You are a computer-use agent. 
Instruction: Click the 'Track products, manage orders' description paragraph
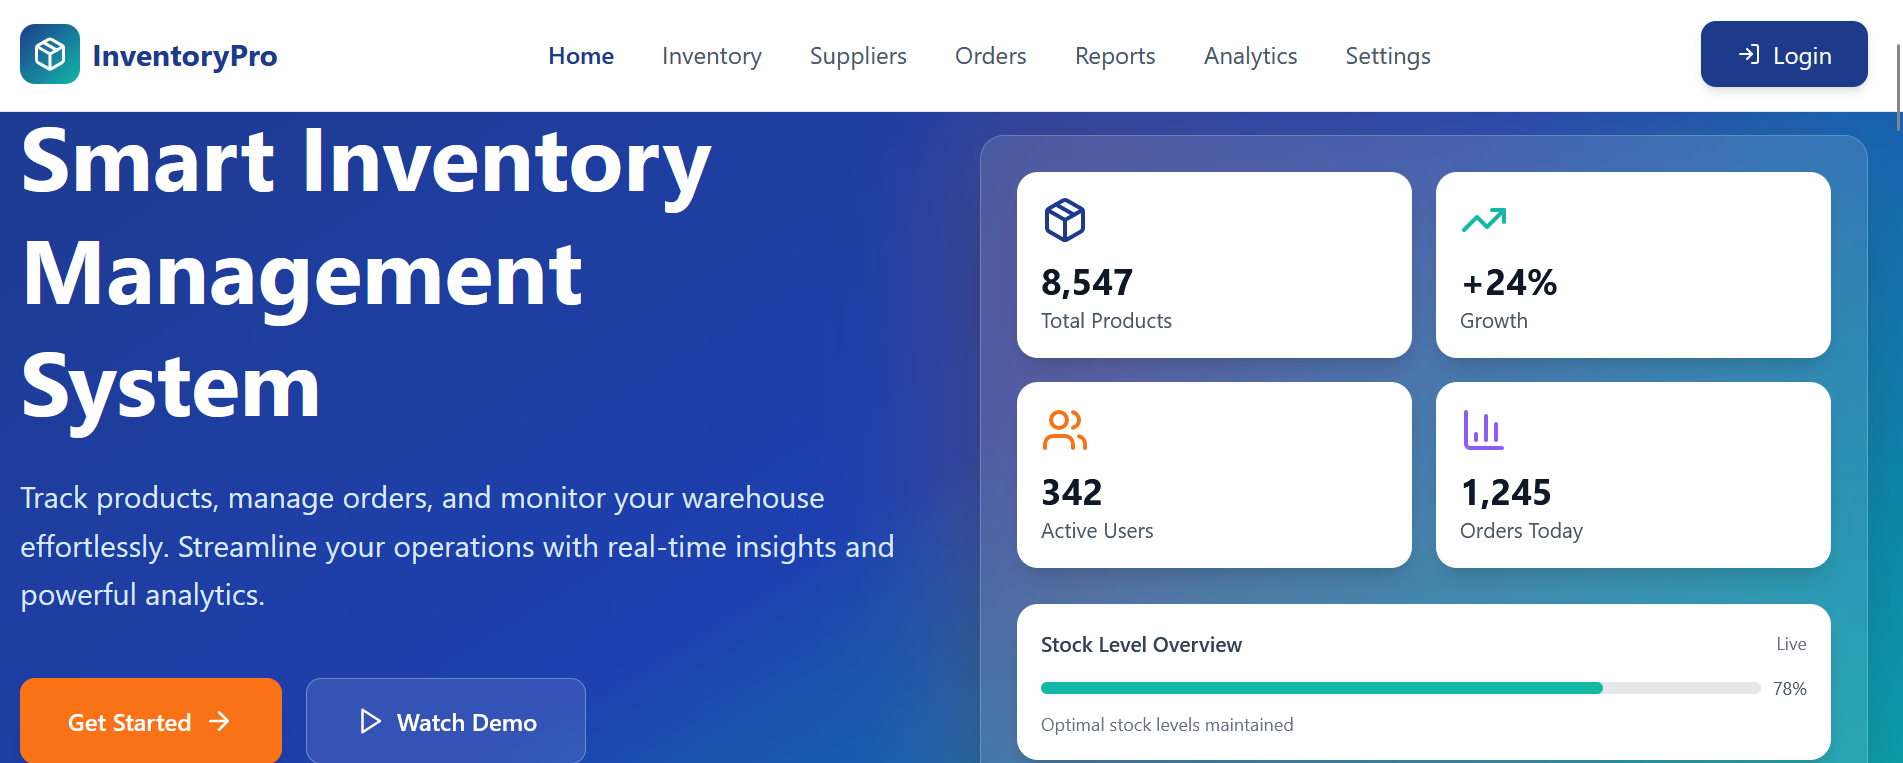pyautogui.click(x=457, y=546)
